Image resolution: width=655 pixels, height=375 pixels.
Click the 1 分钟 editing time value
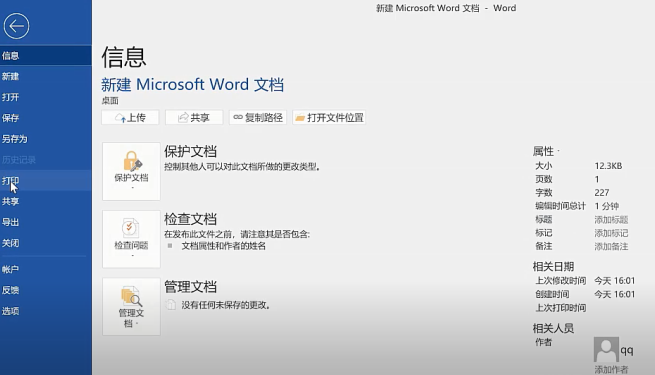(x=607, y=206)
